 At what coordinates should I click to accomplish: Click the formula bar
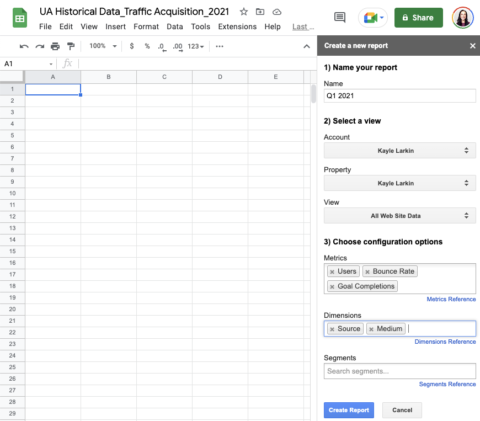[197, 64]
